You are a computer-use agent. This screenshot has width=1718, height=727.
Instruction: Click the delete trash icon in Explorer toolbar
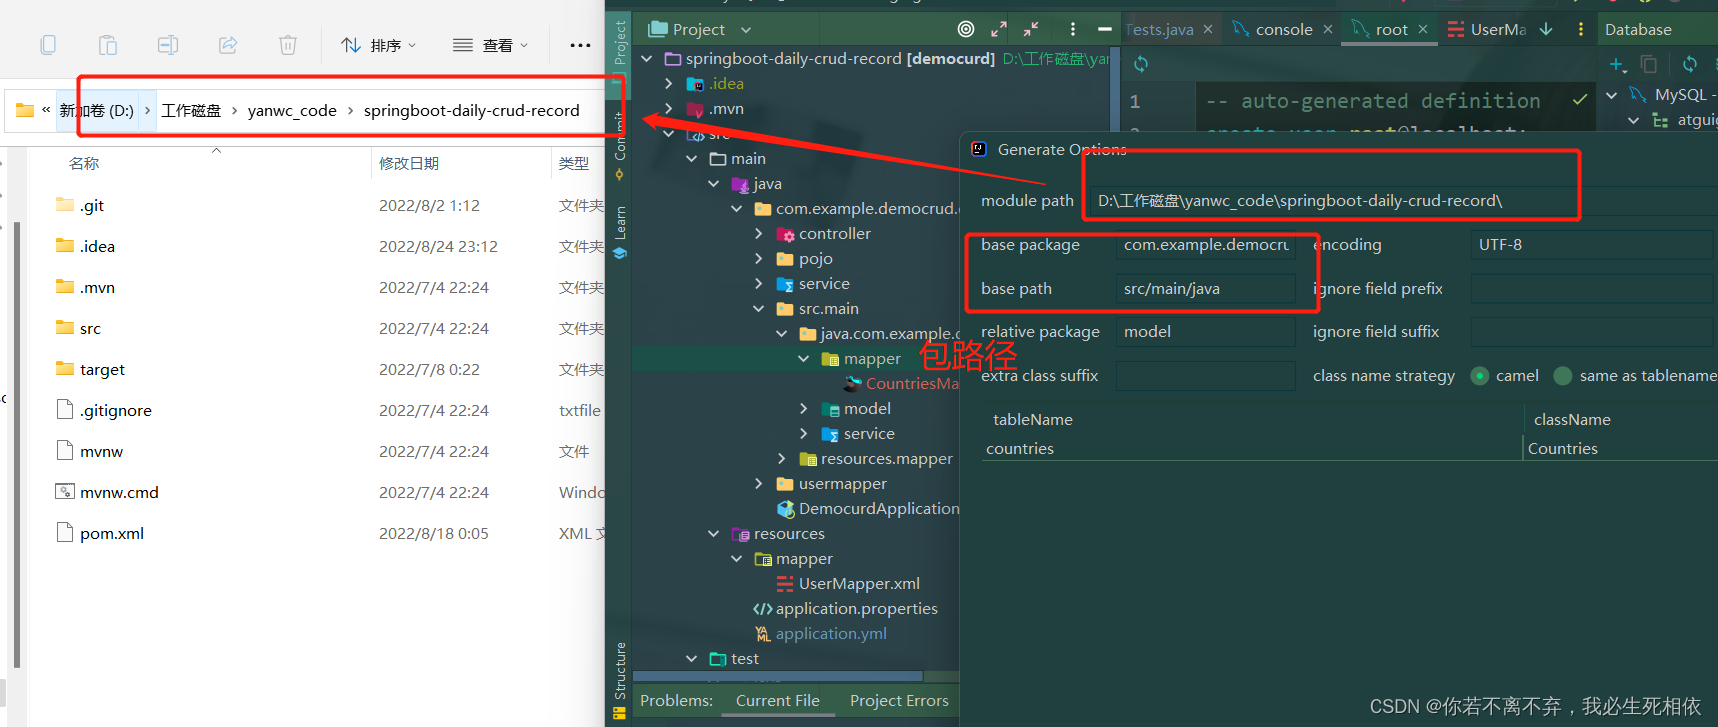coord(288,45)
